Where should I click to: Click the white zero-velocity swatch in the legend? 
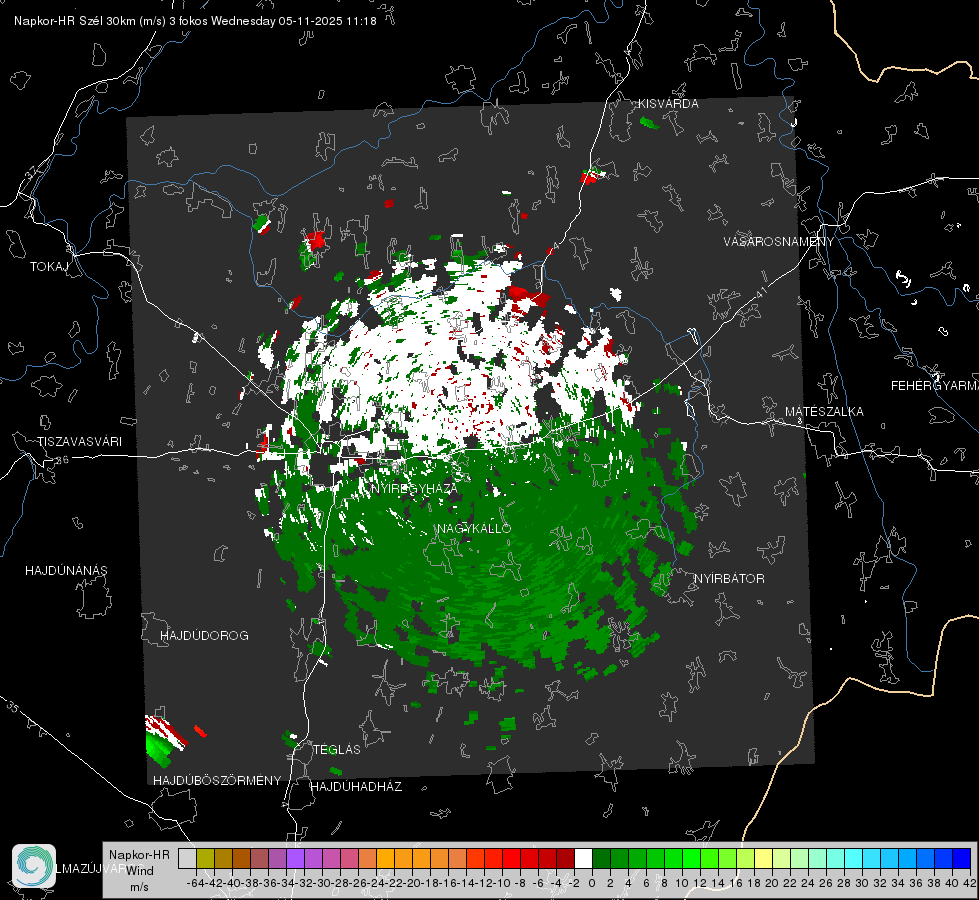click(583, 859)
